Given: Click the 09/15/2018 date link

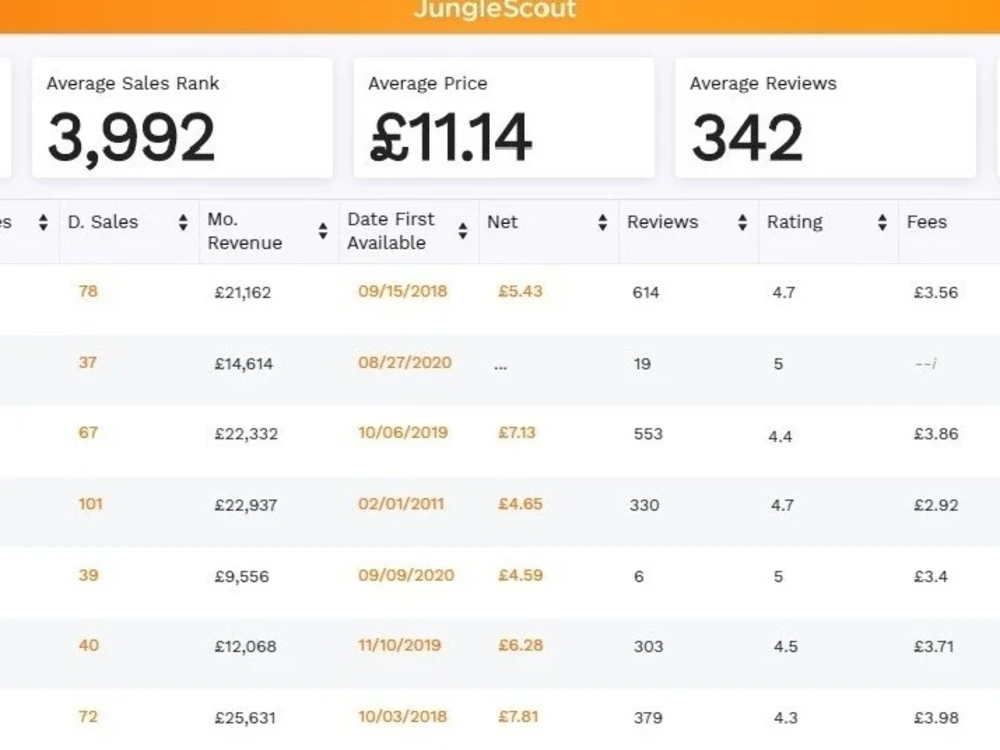Looking at the screenshot, I should tap(402, 291).
